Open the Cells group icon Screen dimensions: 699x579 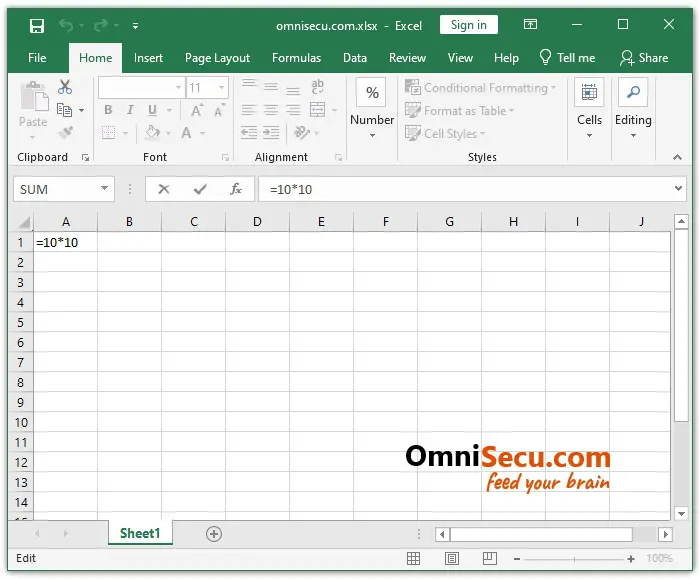[589, 93]
